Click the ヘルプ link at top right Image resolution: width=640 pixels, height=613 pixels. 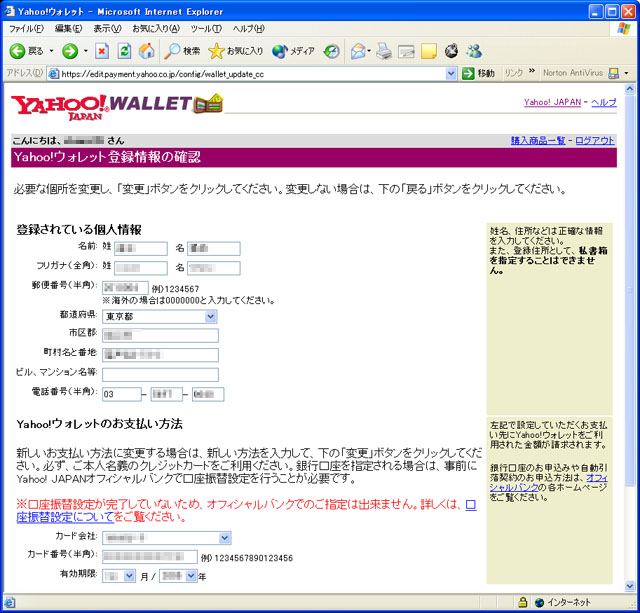pos(604,102)
